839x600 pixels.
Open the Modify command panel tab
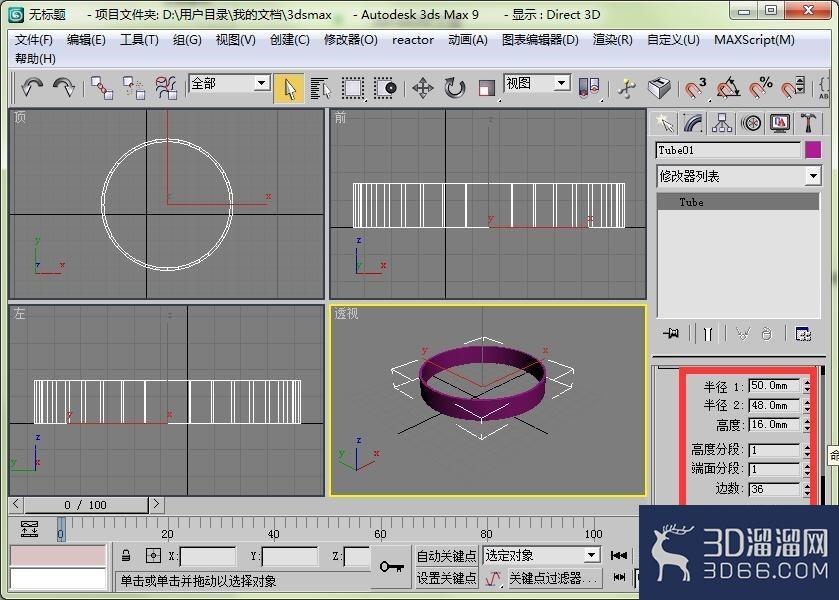click(693, 123)
